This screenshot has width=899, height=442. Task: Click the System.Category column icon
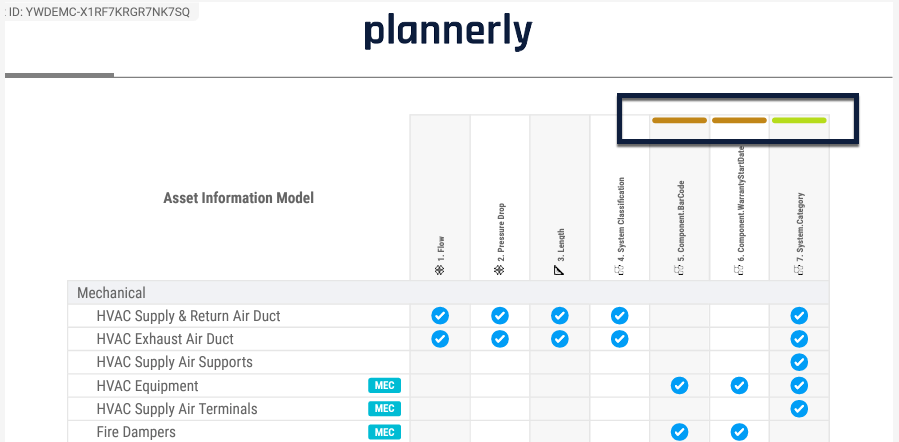coord(799,270)
